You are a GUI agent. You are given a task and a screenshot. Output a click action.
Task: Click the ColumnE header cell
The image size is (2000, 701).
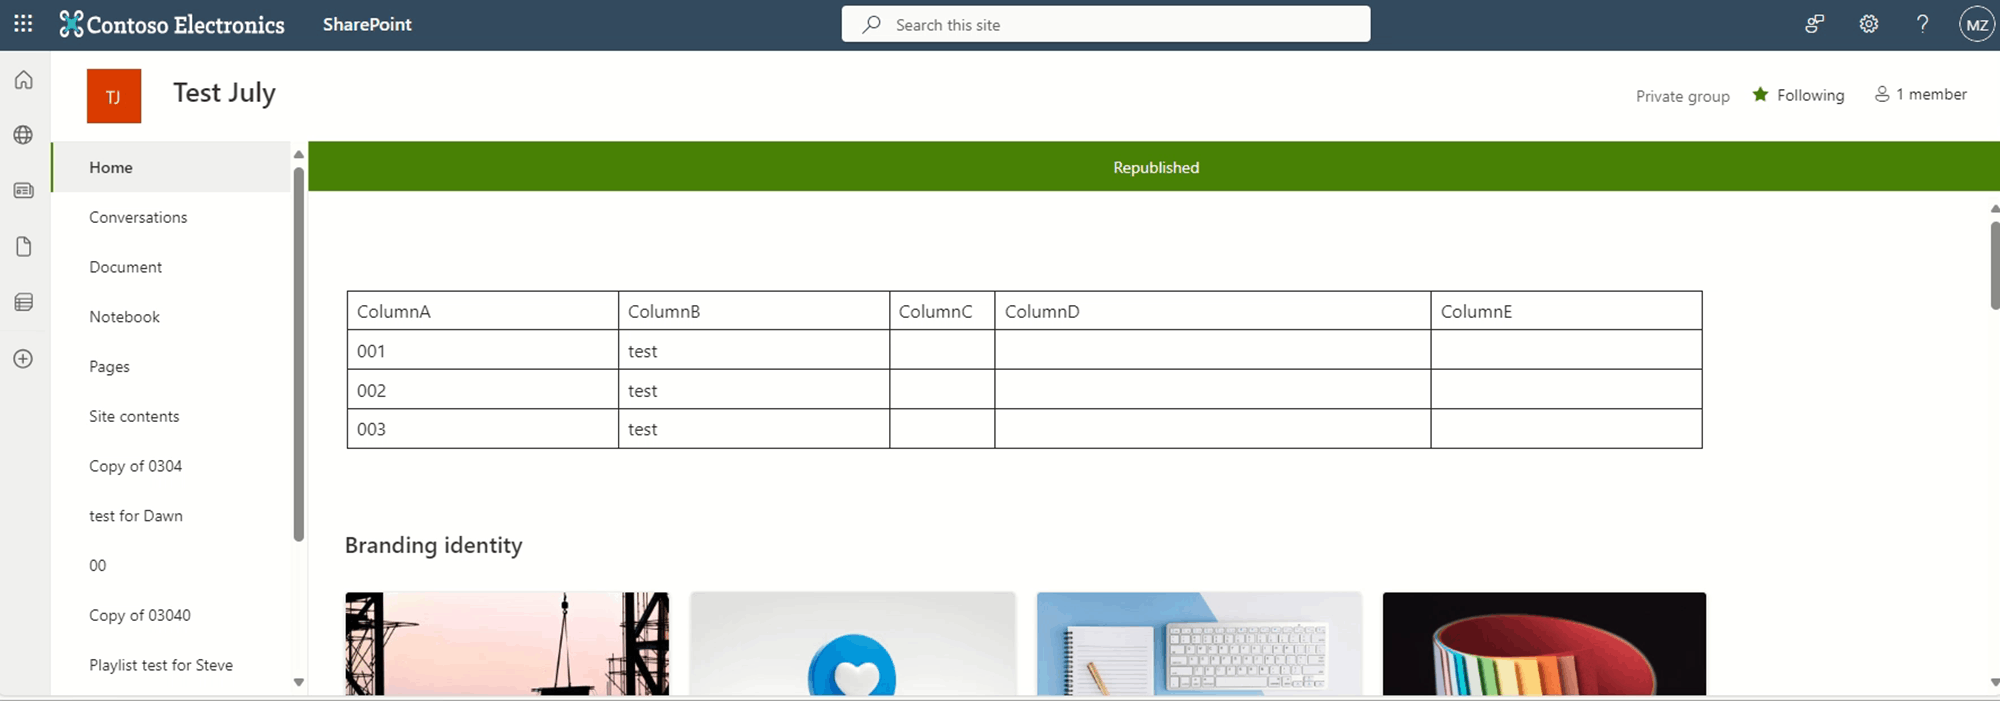coord(1566,311)
